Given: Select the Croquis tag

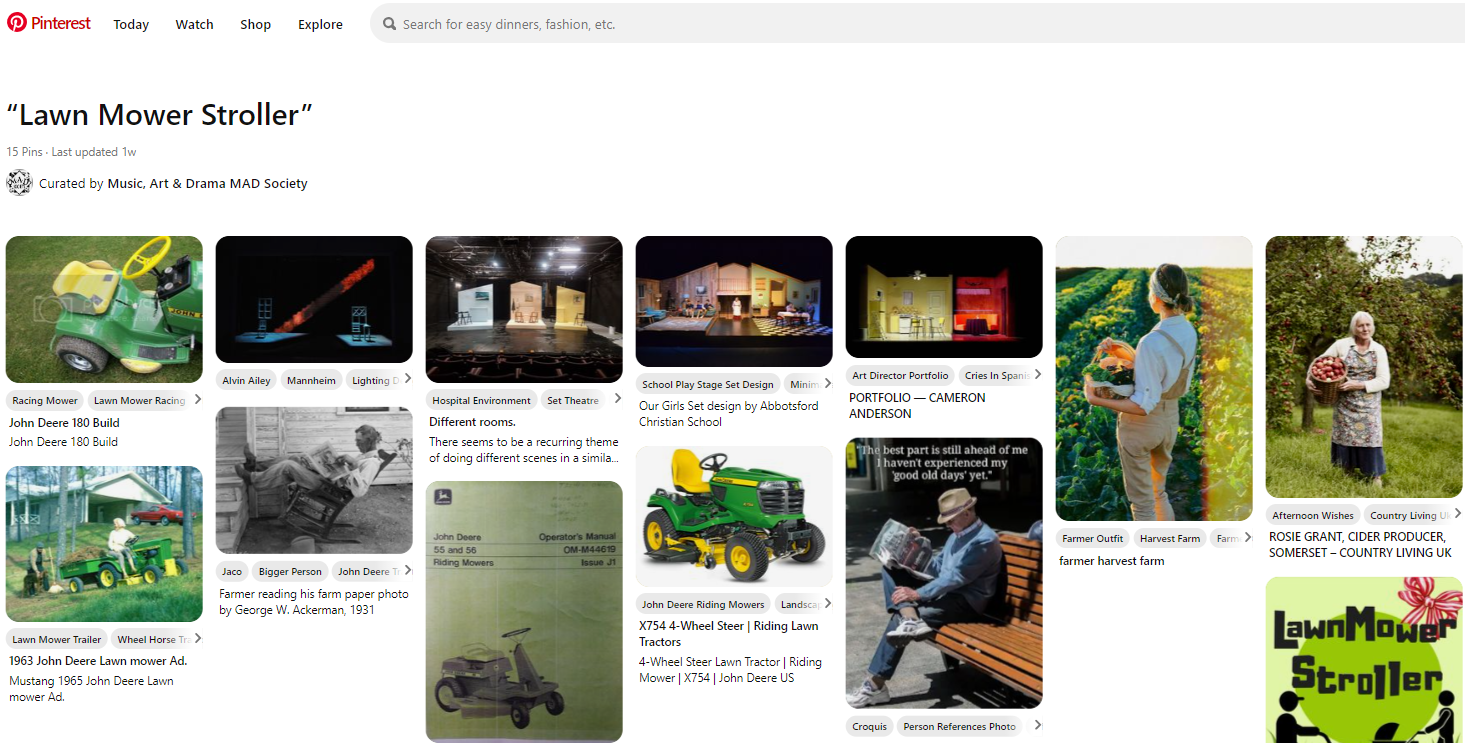Looking at the screenshot, I should tap(869, 726).
